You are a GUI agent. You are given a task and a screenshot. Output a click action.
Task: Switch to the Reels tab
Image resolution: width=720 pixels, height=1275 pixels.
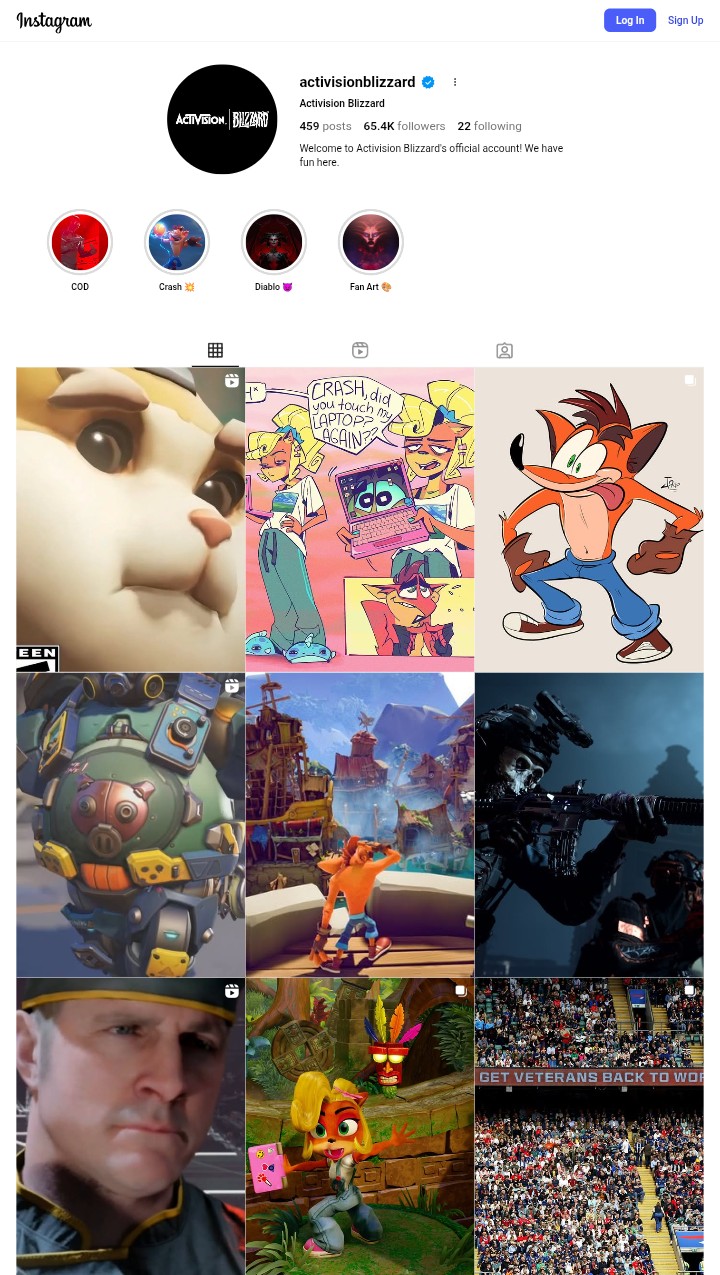point(360,350)
